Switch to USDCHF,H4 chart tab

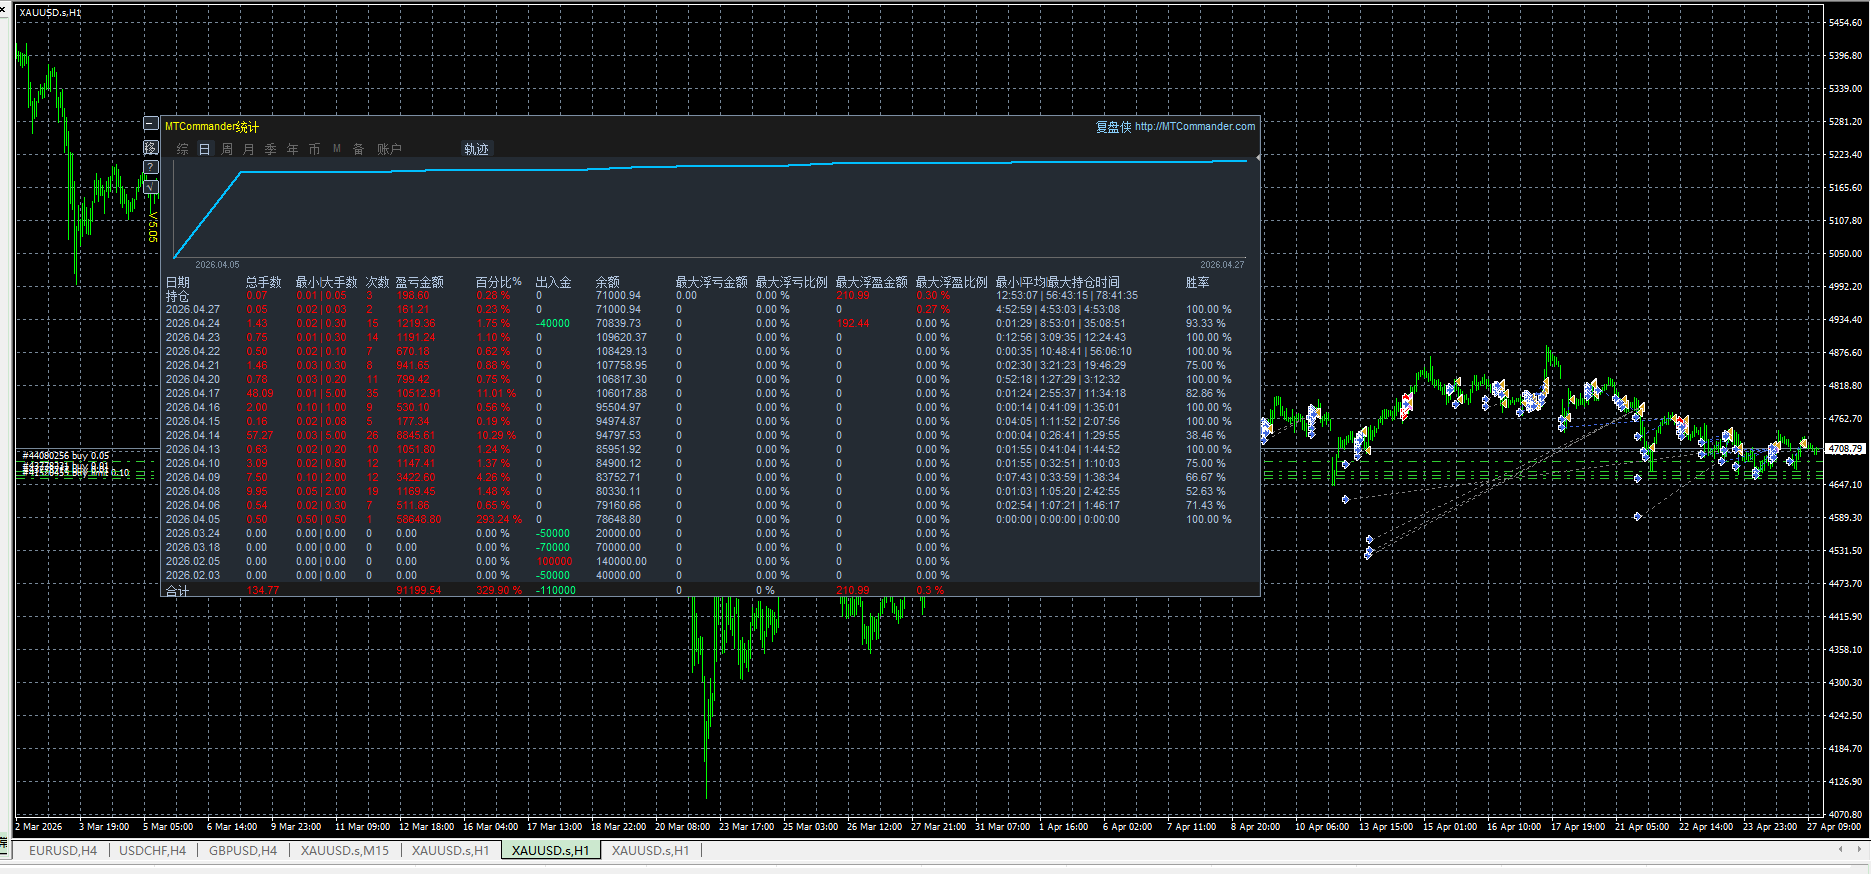click(152, 851)
